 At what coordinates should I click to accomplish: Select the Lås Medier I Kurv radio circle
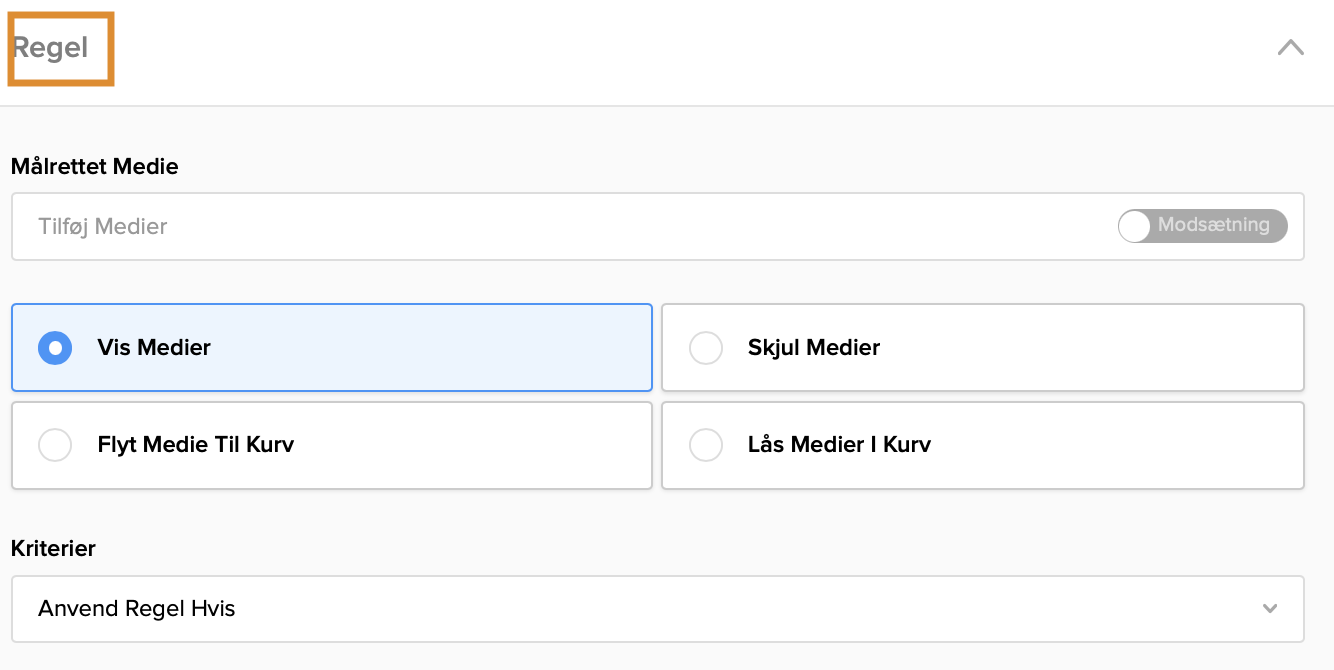tap(706, 445)
